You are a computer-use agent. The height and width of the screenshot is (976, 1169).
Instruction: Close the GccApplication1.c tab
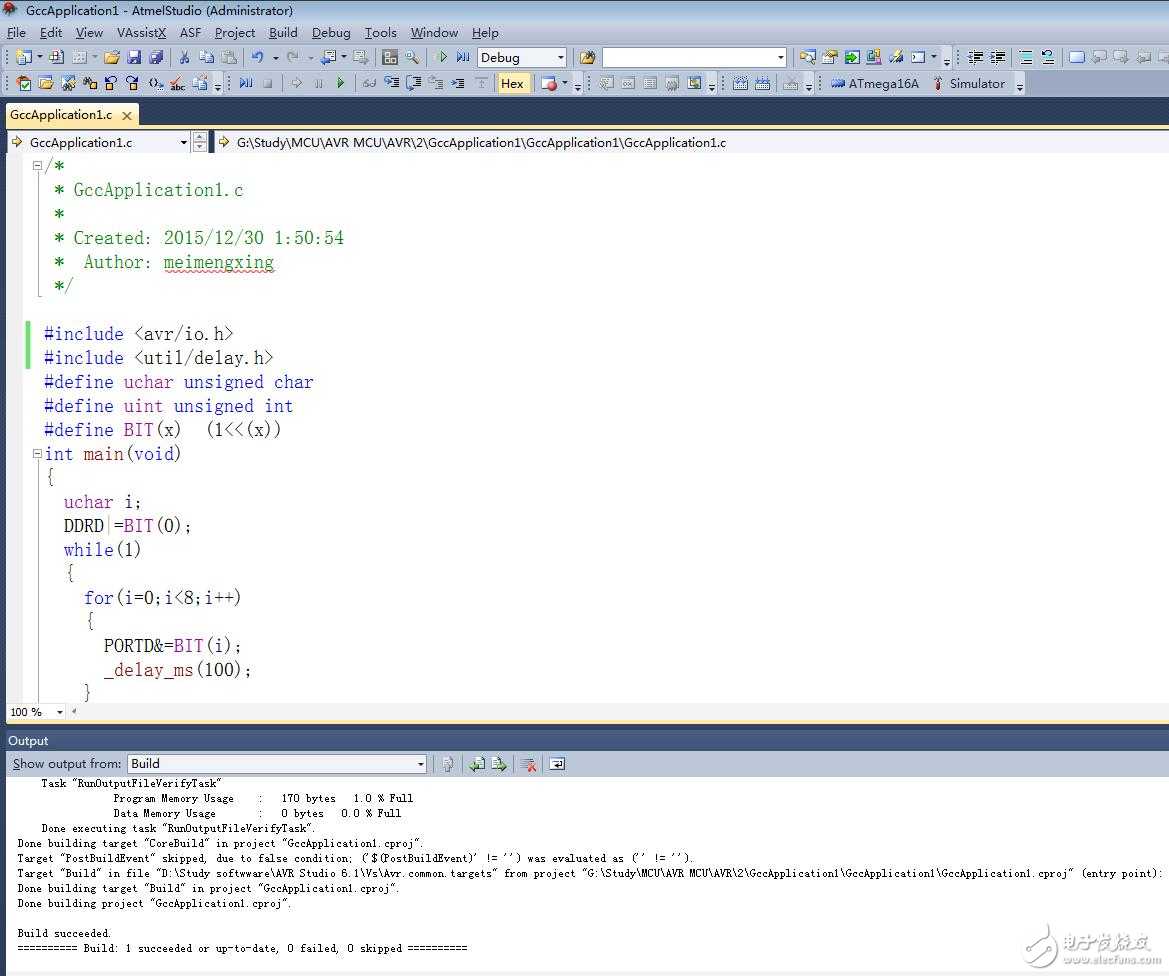click(127, 116)
